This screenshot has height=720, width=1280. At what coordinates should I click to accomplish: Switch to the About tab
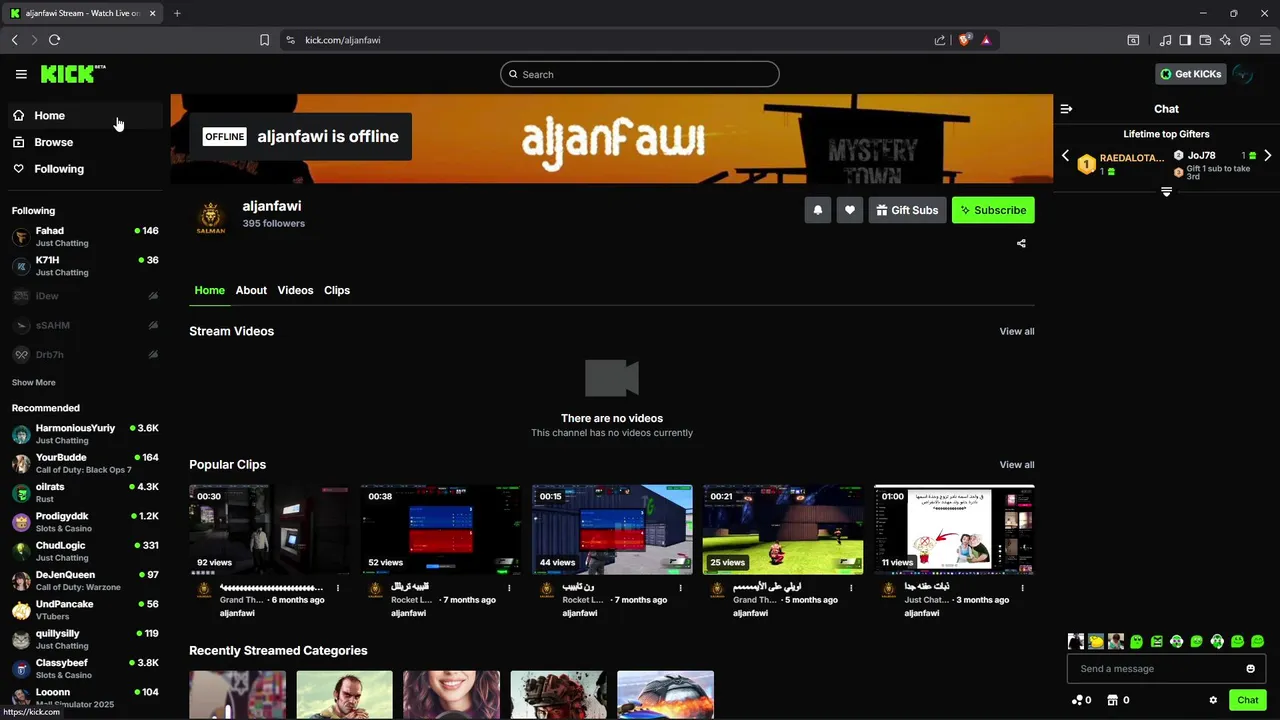[251, 290]
